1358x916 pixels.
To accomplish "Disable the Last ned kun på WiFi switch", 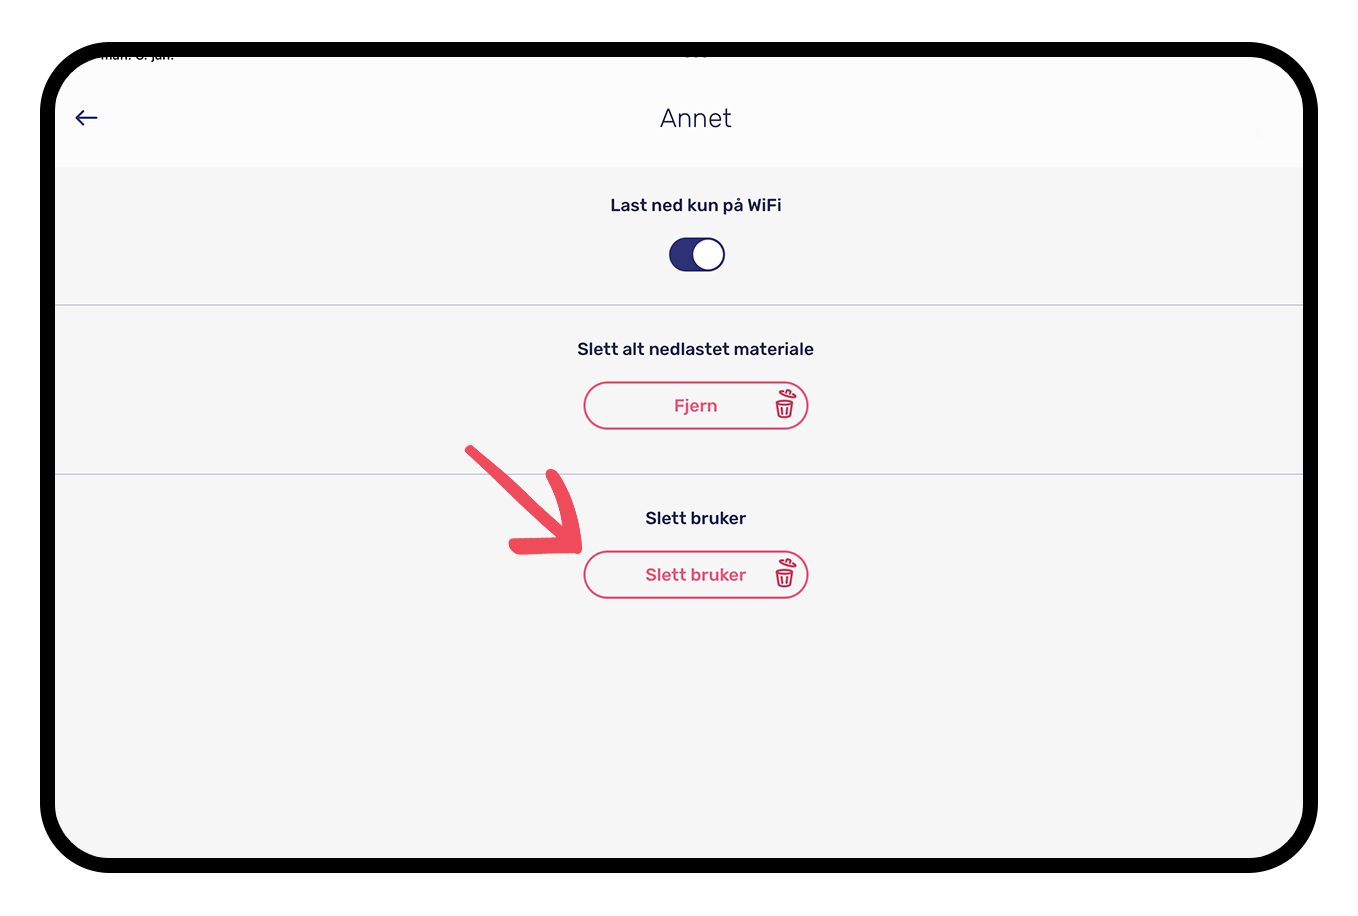I will [x=697, y=255].
